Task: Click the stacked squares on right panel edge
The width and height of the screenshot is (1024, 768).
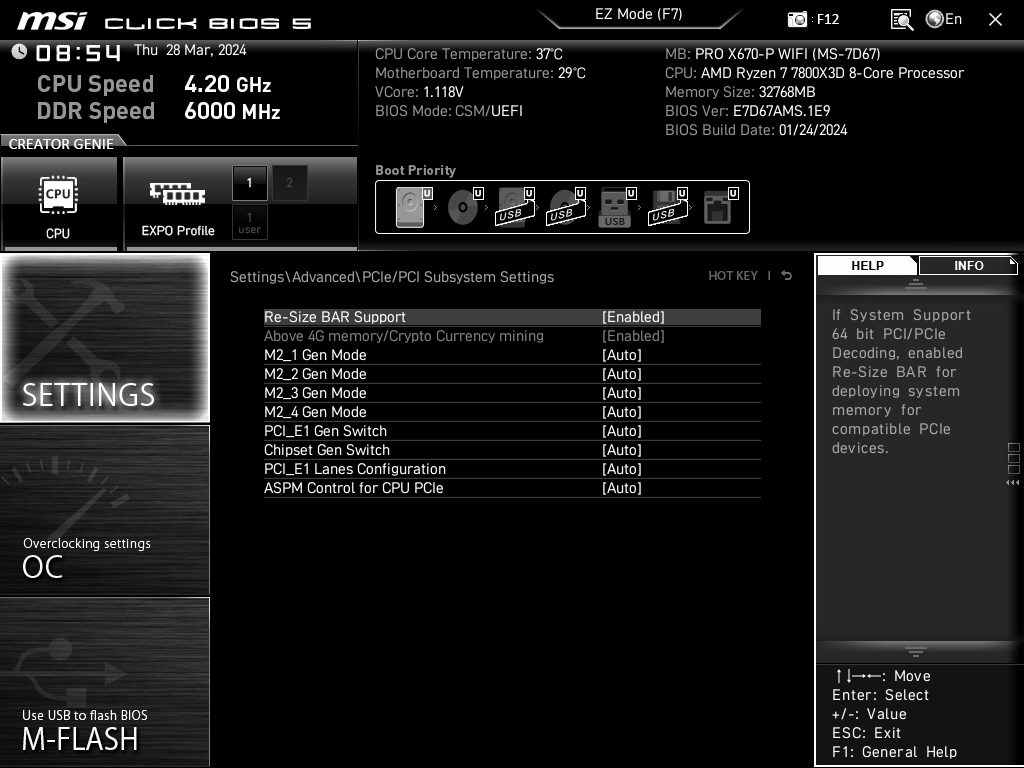Action: click(1014, 458)
